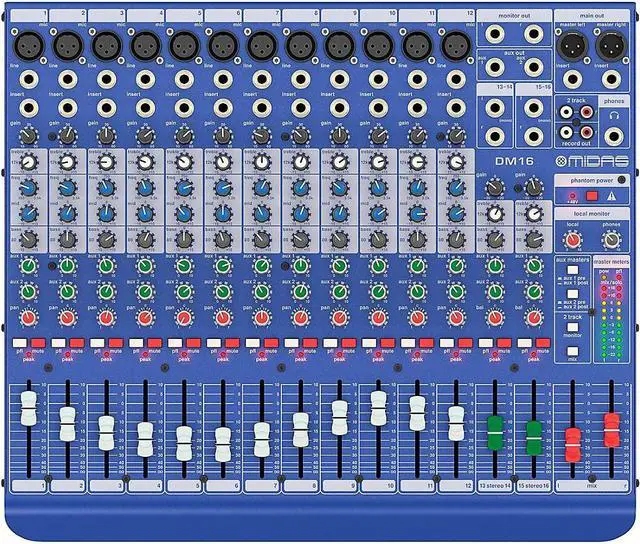Click the main out left insert jack
The image size is (640, 544).
(573, 79)
